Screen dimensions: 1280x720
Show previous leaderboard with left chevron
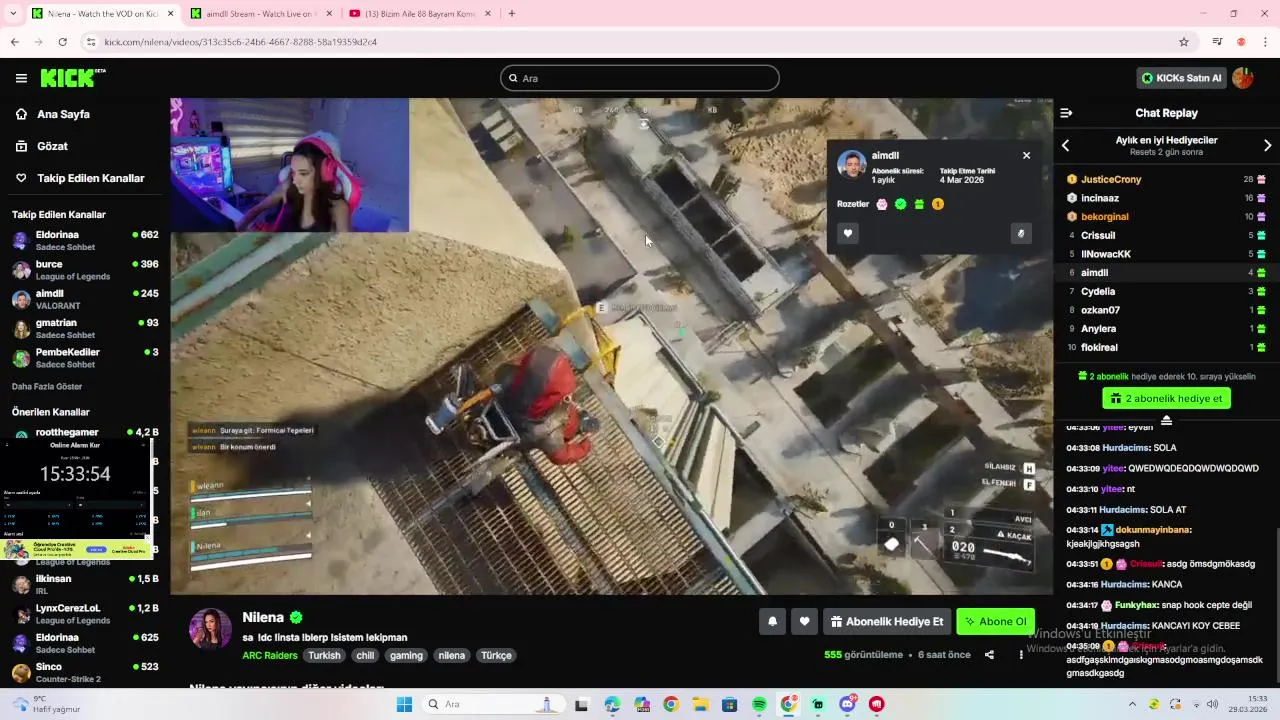[x=1066, y=146]
